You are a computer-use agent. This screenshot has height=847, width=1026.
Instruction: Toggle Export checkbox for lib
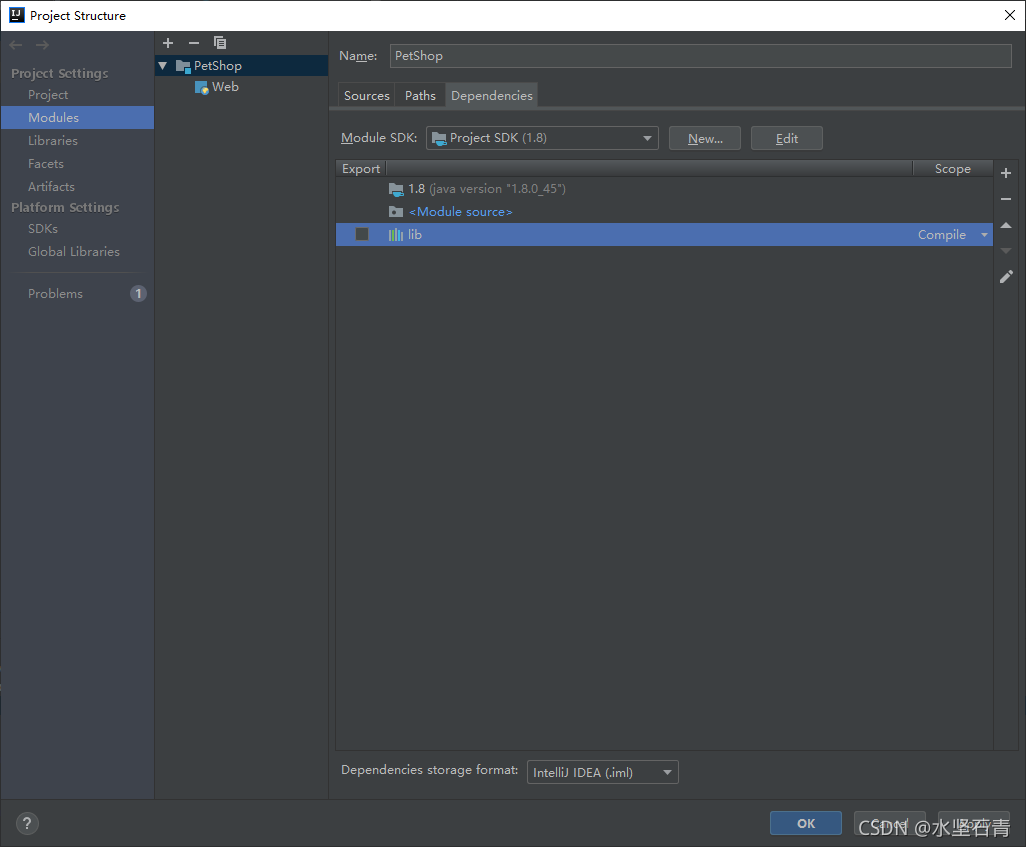coord(362,234)
